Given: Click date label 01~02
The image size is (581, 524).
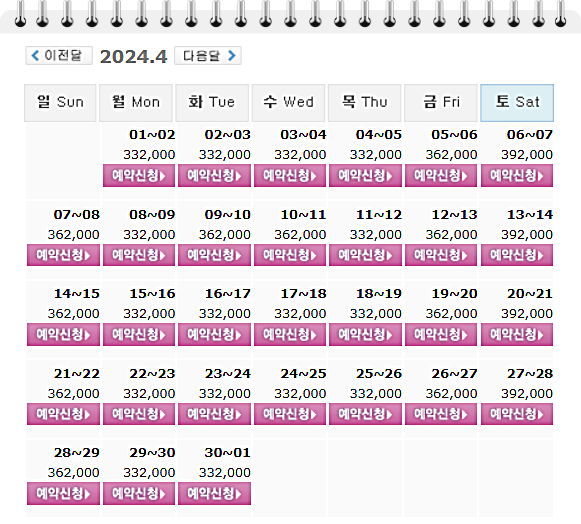Looking at the screenshot, I should 152,135.
